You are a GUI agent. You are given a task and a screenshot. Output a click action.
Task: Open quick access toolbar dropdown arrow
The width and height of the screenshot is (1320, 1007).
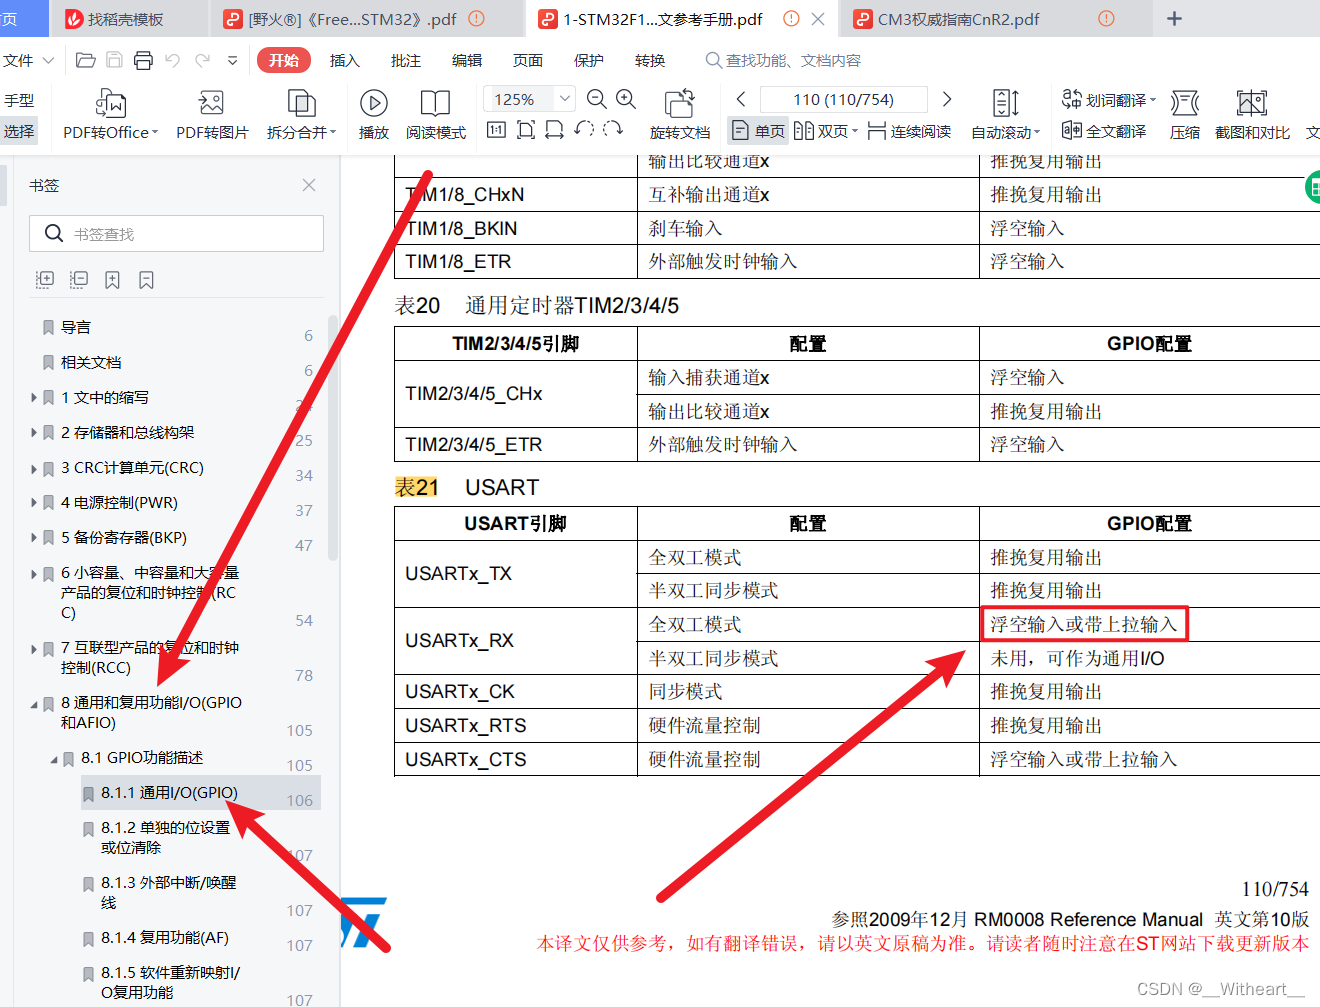[x=233, y=60]
